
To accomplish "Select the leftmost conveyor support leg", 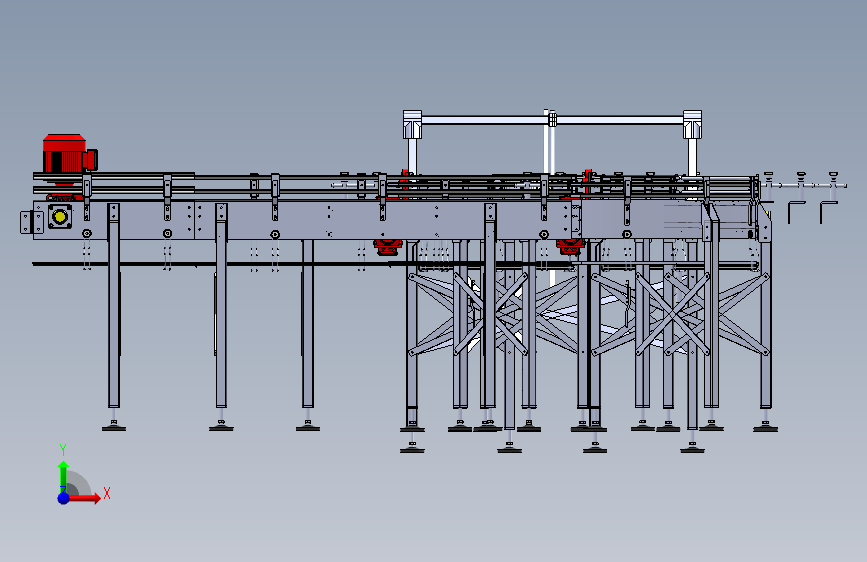I will (114, 306).
